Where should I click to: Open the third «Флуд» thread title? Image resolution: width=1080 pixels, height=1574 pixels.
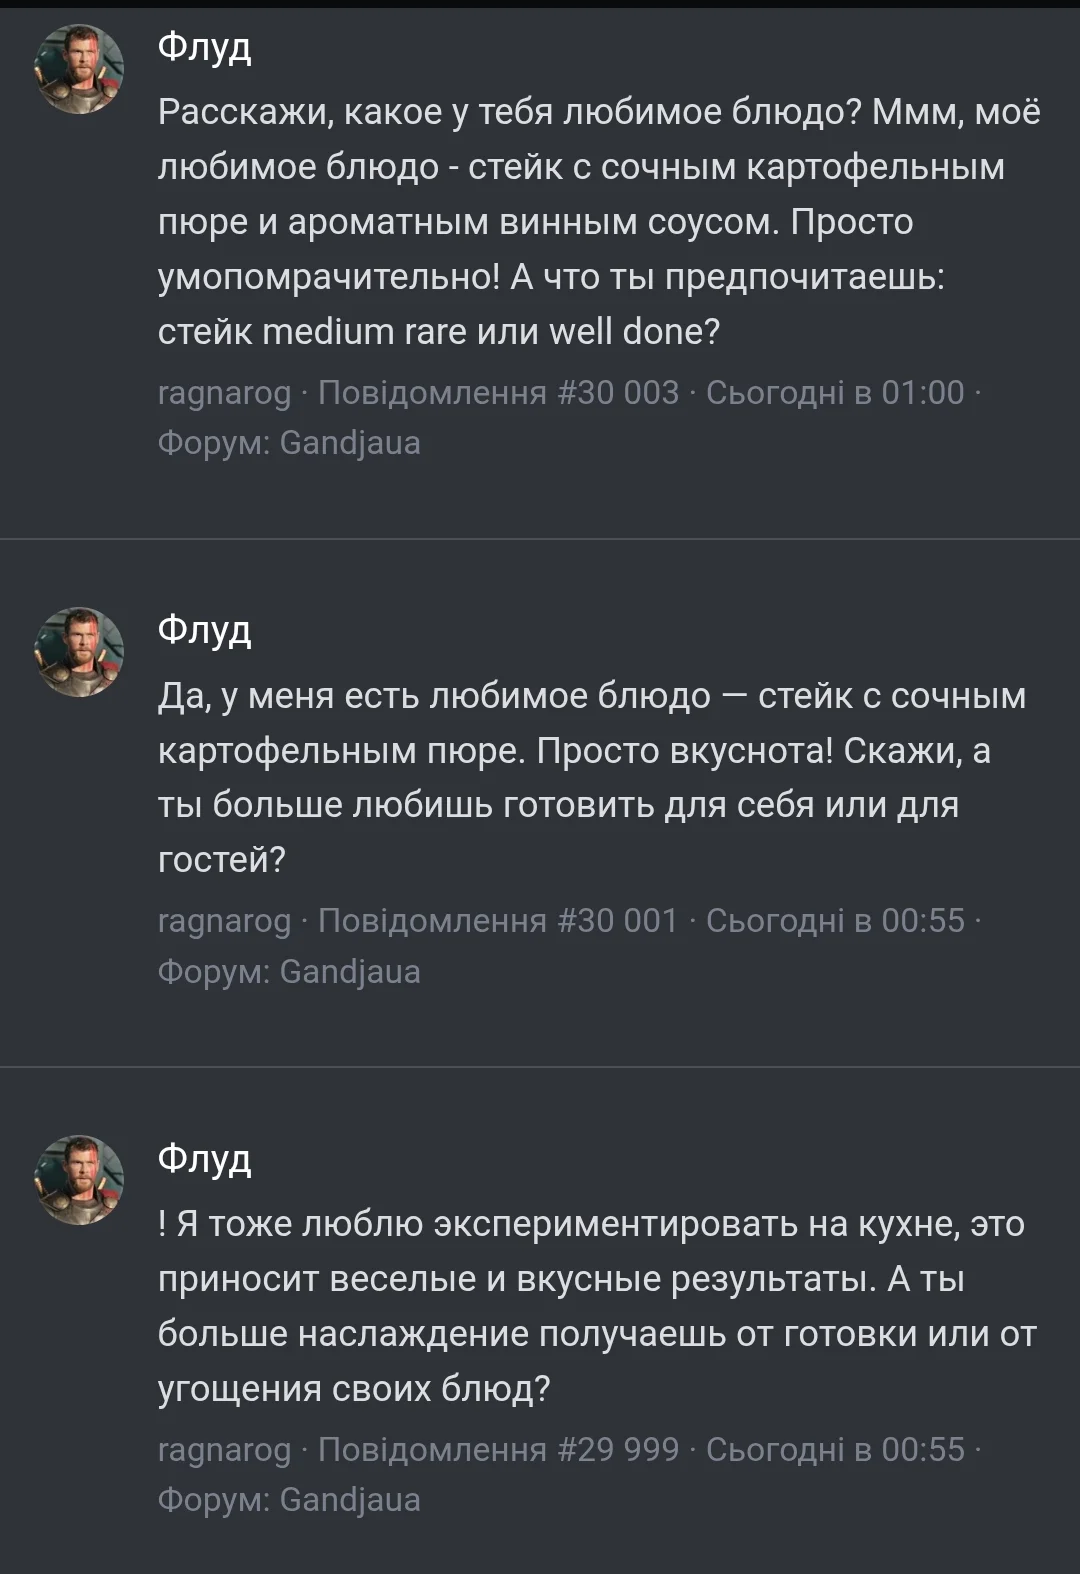206,1163
